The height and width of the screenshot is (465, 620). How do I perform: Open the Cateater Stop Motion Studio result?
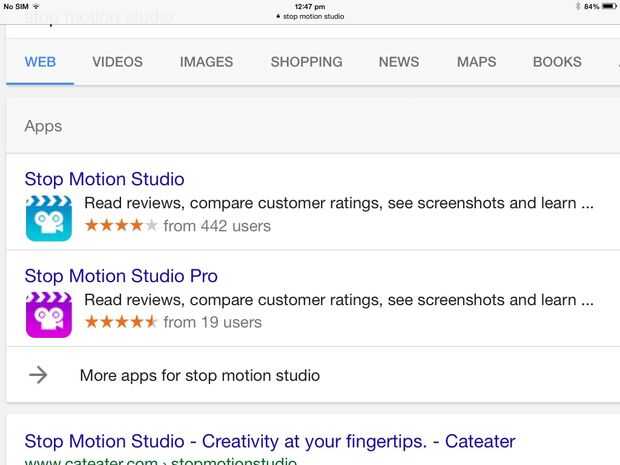269,441
